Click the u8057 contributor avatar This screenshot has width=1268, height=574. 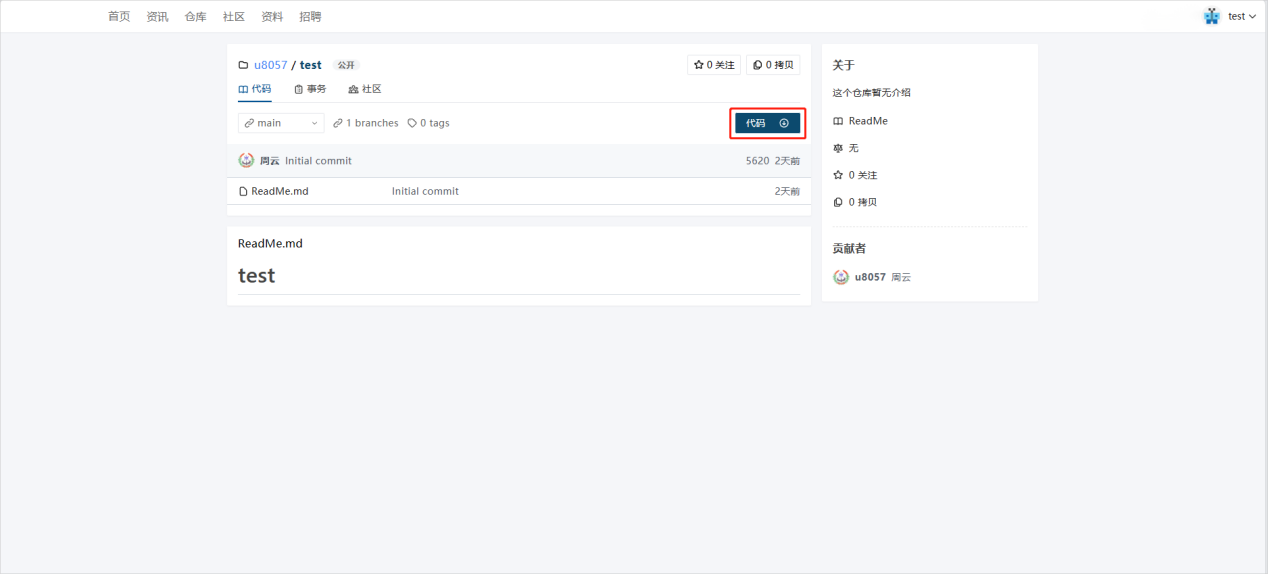(x=841, y=277)
